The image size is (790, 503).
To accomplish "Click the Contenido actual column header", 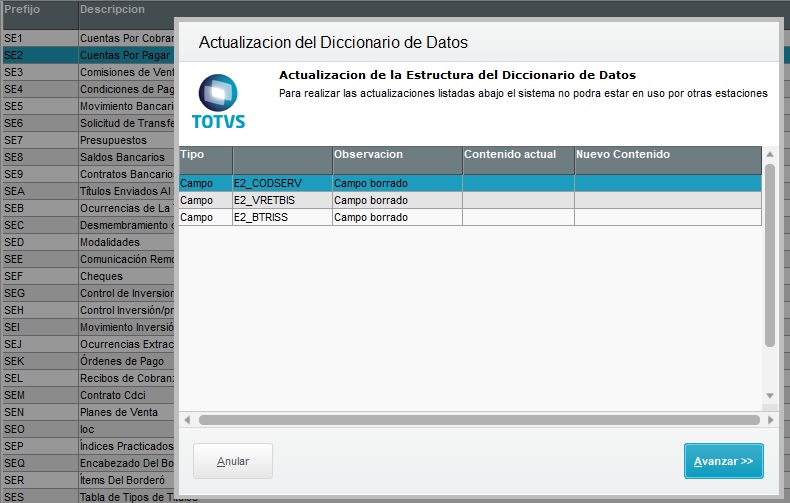I will pos(518,160).
